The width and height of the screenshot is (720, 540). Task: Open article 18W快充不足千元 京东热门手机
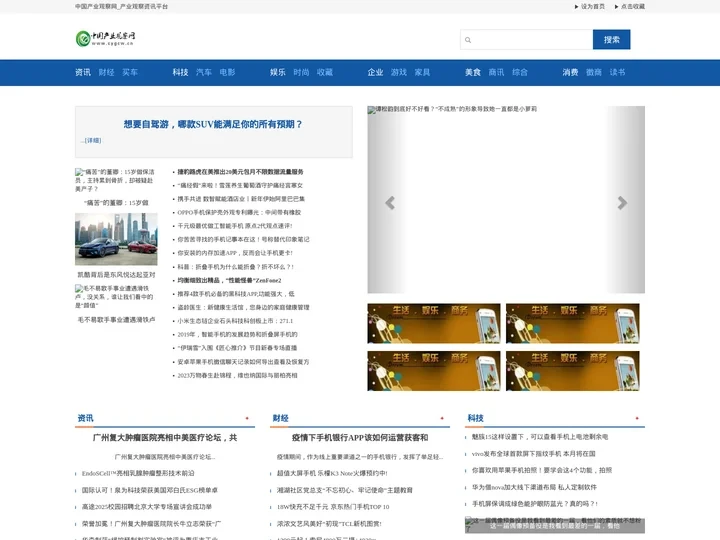click(x=333, y=507)
